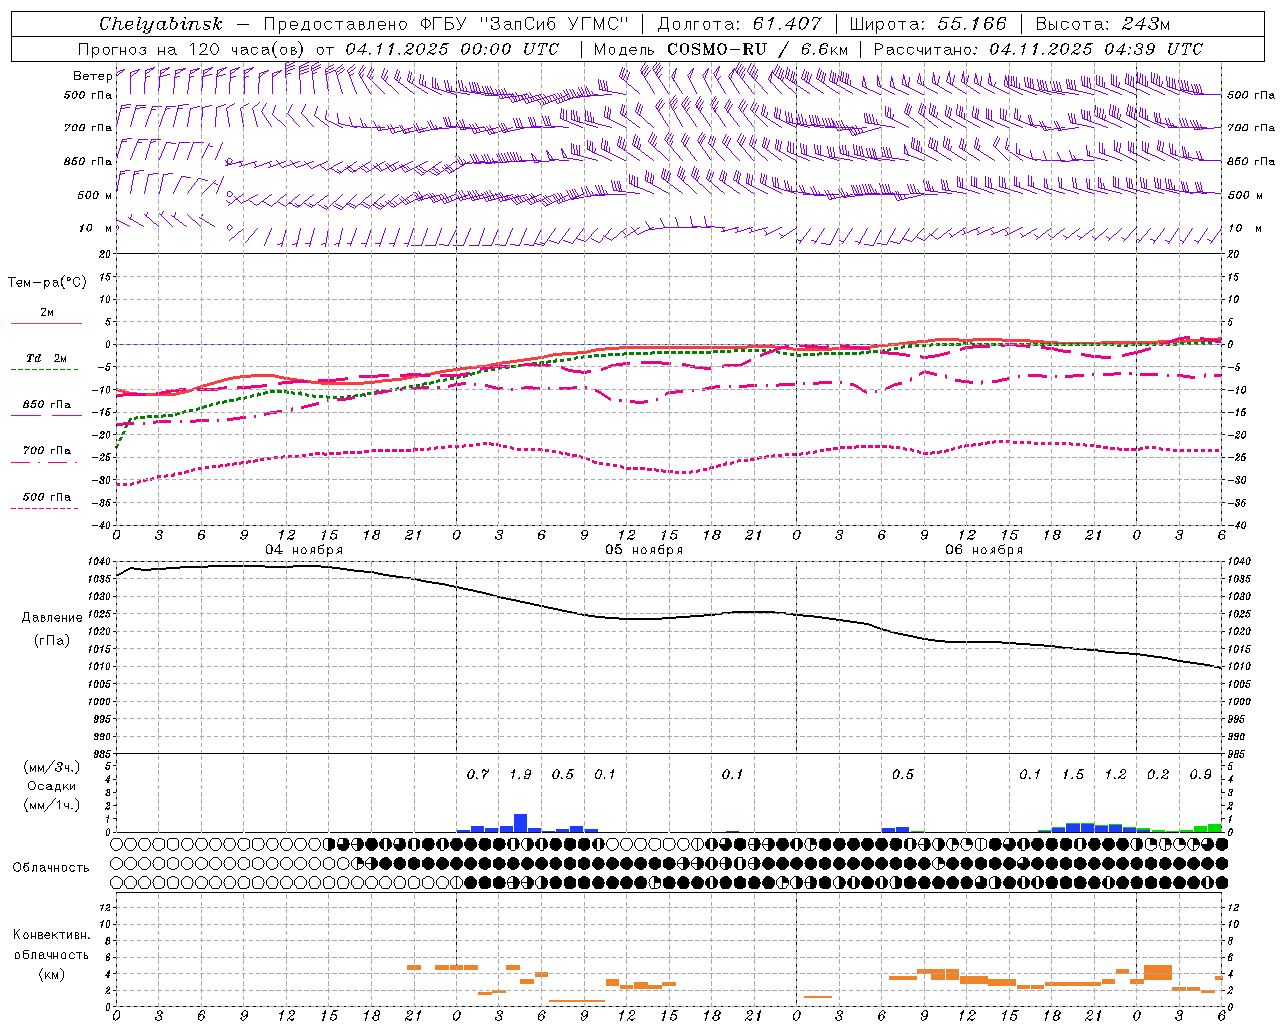Image resolution: width=1280 pixels, height=1024 pixels.
Task: Click the (мм/3ч.) precipitation unit label
Action: click(x=52, y=767)
